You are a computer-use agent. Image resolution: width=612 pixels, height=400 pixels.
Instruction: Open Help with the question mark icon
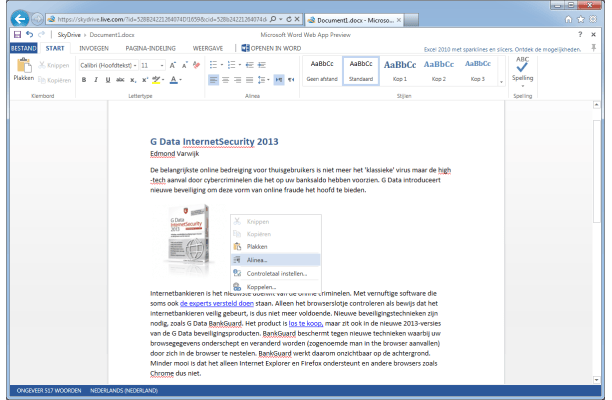pyautogui.click(x=580, y=34)
